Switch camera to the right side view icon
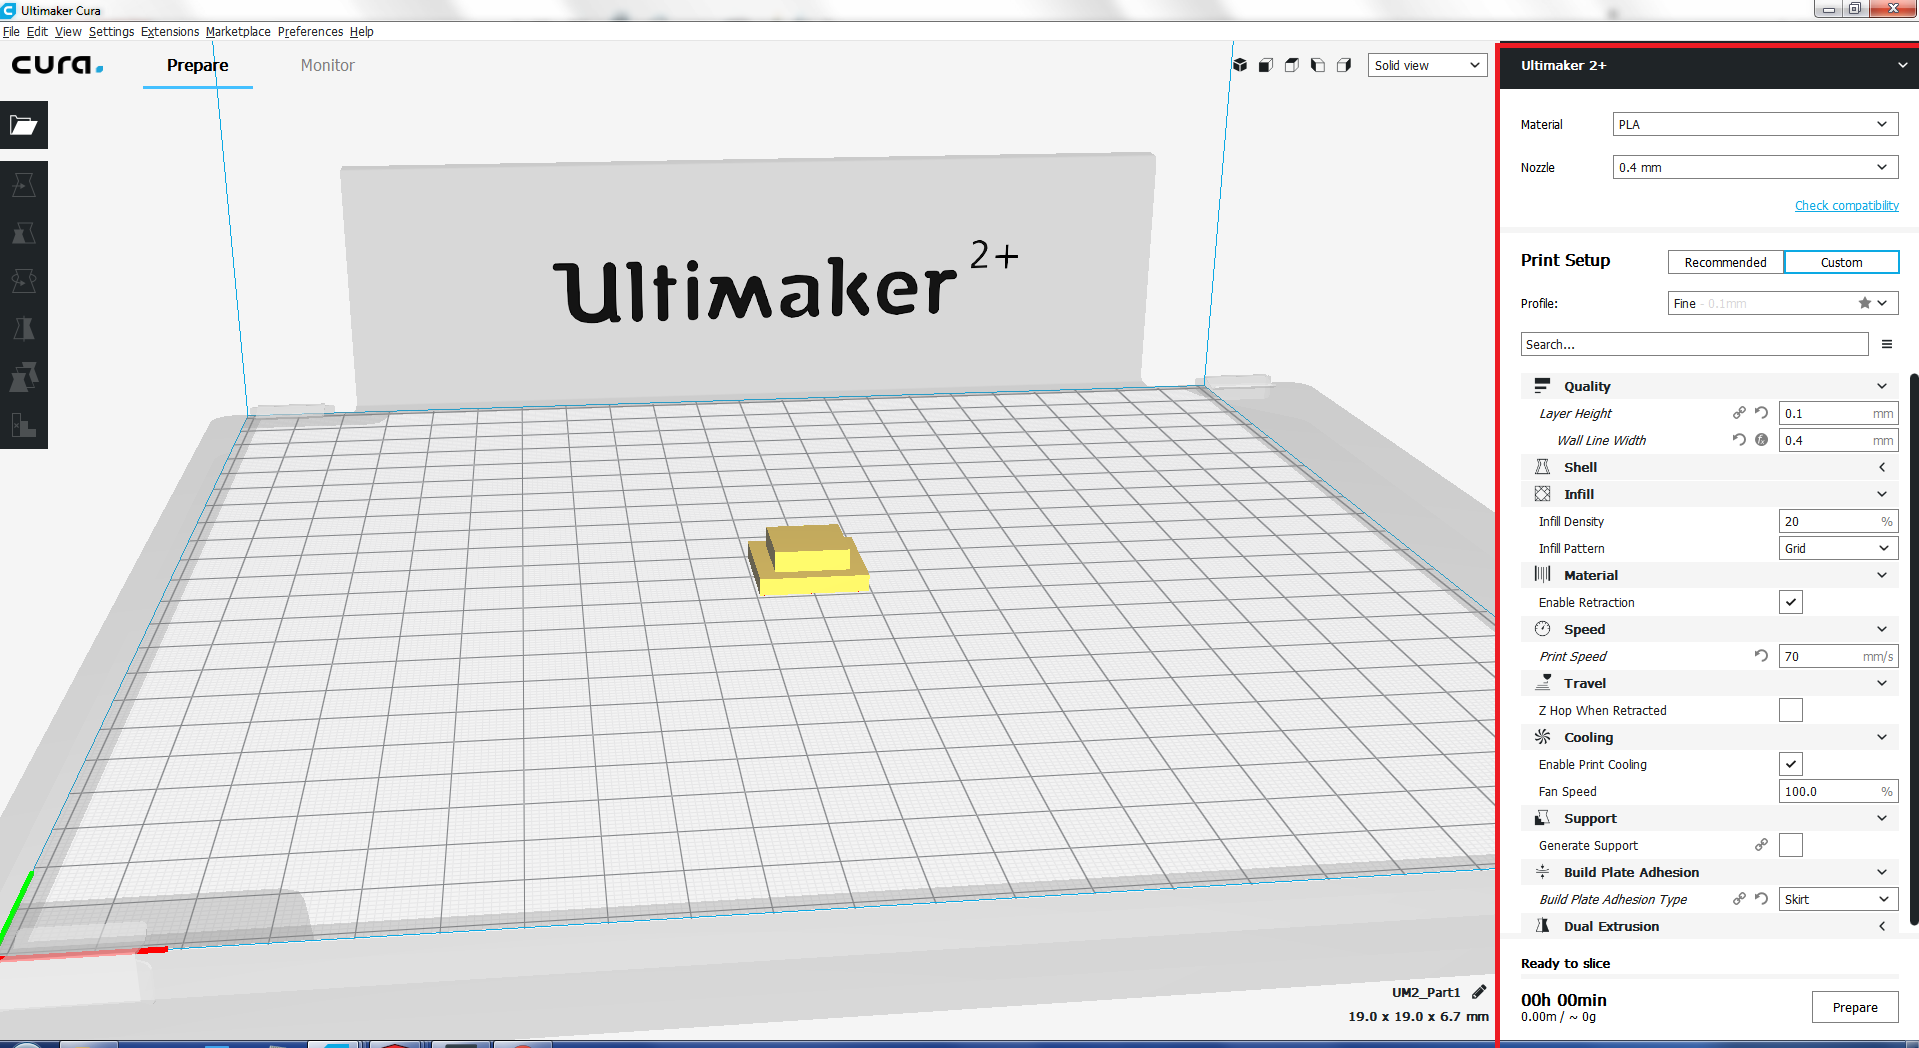The width and height of the screenshot is (1919, 1048). pyautogui.click(x=1344, y=65)
